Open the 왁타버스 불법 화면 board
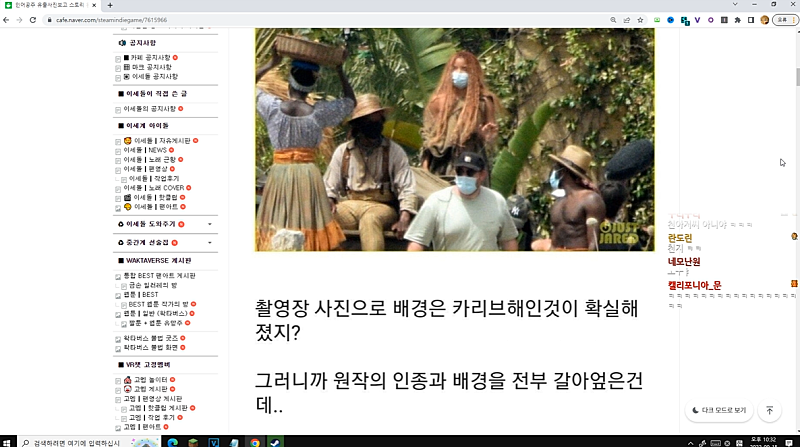This screenshot has width=800, height=447. coord(151,347)
